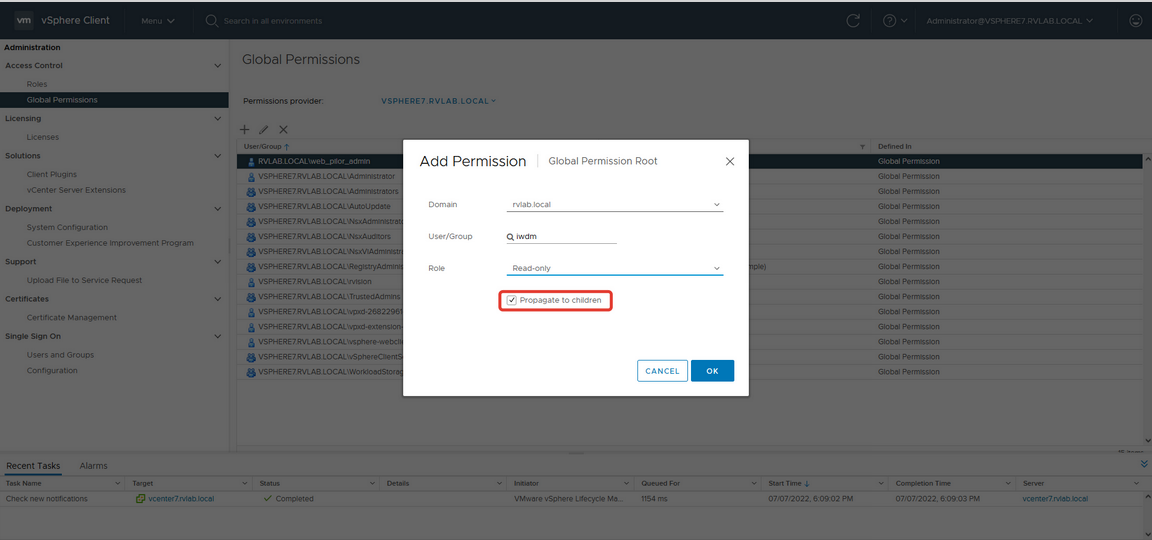The width and height of the screenshot is (1152, 540).
Task: Click the sort arrow beside User/Group header
Action: 287,147
